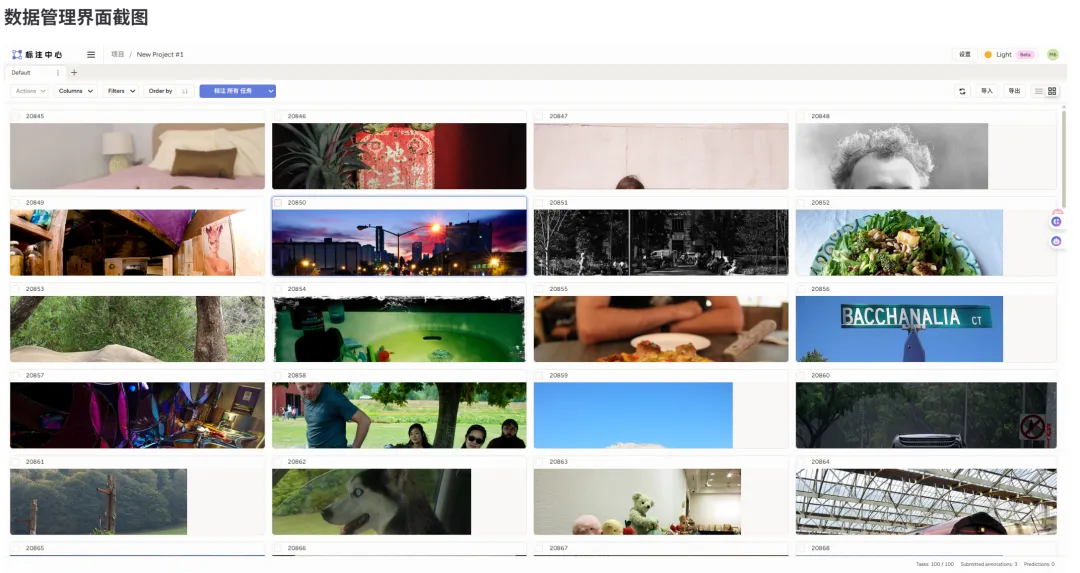1080x573 pixels.
Task: Open teddy bear image 20863
Action: (x=637, y=502)
